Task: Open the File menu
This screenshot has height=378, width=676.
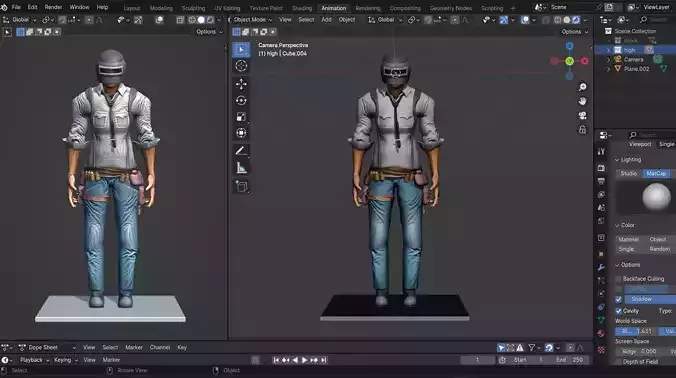Action: coord(16,7)
